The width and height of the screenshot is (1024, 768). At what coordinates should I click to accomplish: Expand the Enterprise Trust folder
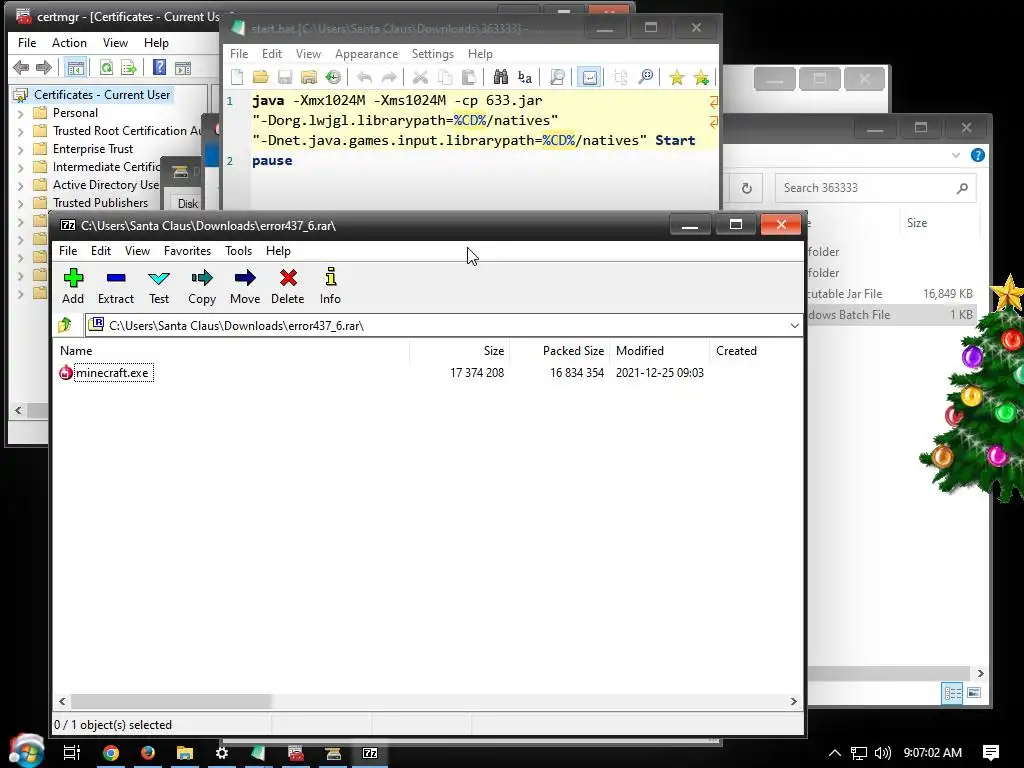point(21,150)
